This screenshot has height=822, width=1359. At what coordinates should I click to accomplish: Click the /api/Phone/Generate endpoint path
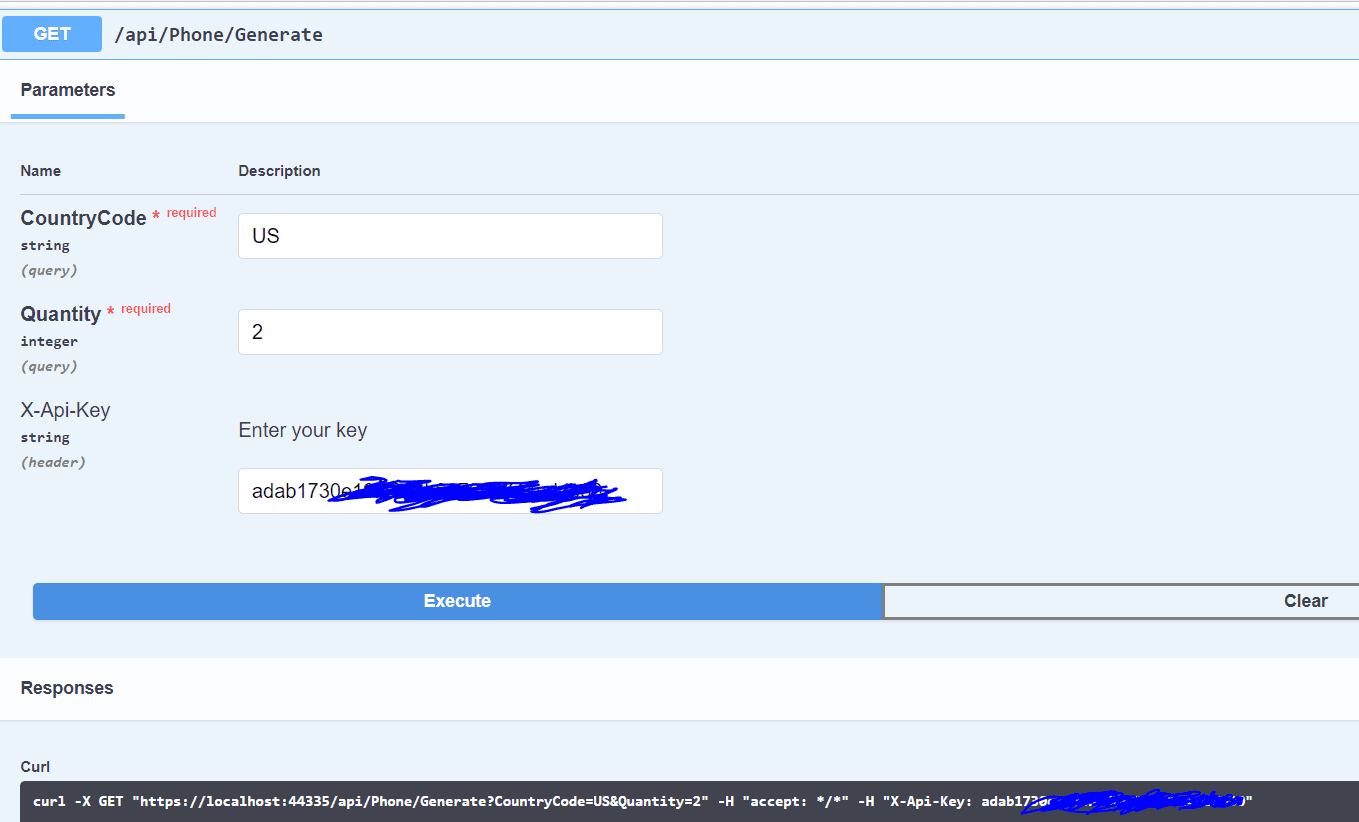(x=218, y=34)
